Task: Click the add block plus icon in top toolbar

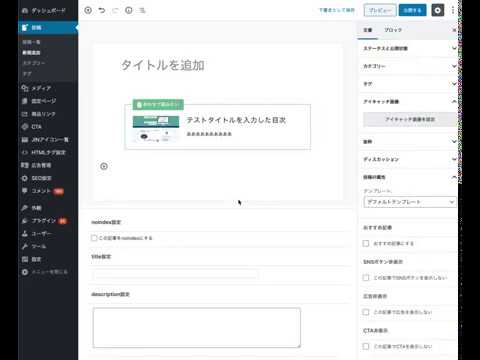Action: click(88, 10)
